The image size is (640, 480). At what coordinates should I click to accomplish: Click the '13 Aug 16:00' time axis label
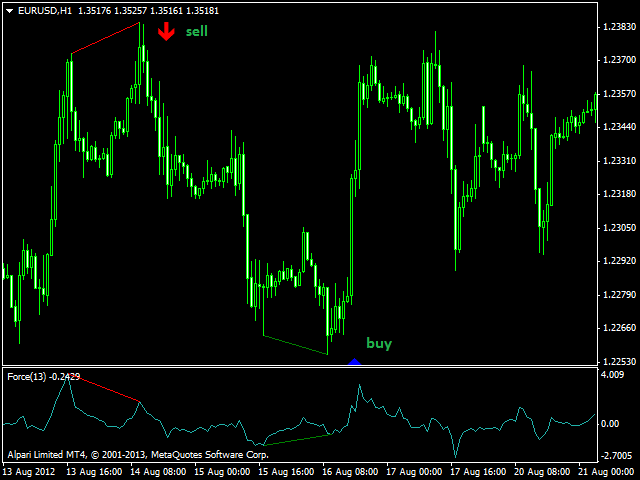(x=94, y=472)
